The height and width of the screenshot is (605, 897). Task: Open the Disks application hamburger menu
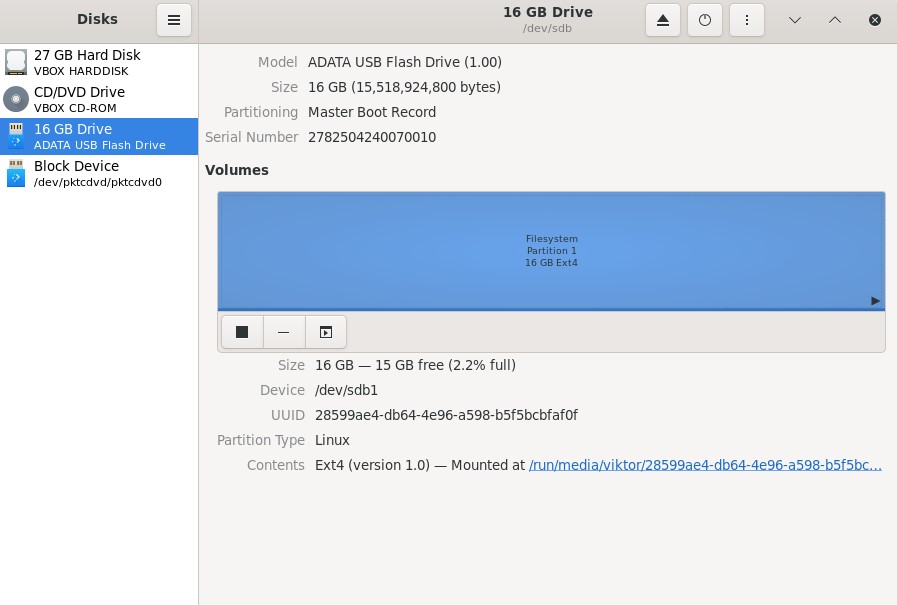tap(174, 20)
